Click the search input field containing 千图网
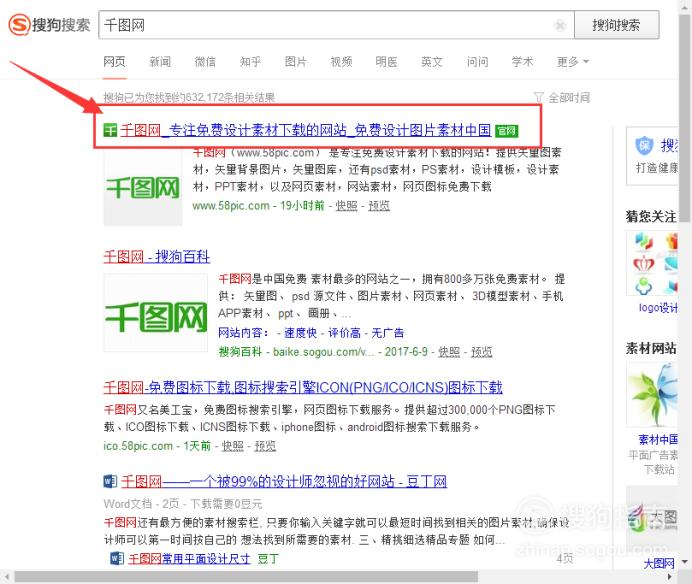 [x=336, y=25]
